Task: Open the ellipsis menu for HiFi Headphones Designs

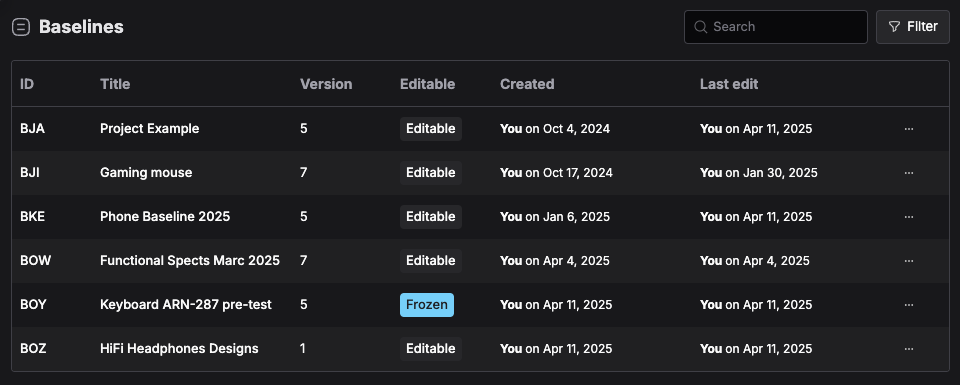Action: coord(909,349)
